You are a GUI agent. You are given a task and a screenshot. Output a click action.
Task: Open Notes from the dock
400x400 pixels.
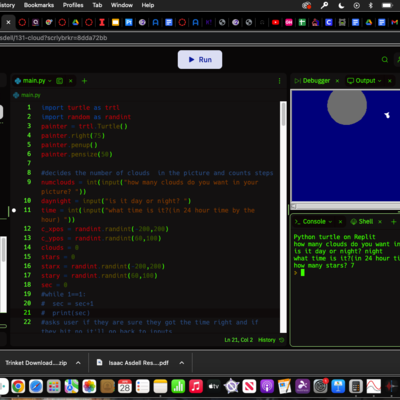pos(160,387)
